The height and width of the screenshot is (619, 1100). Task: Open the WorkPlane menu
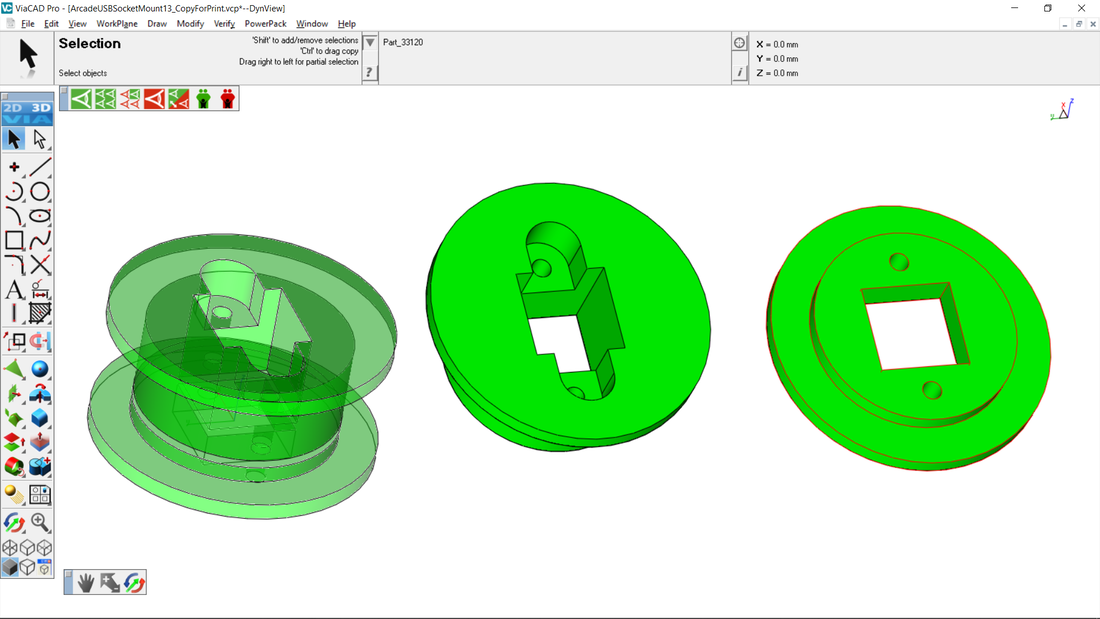117,24
